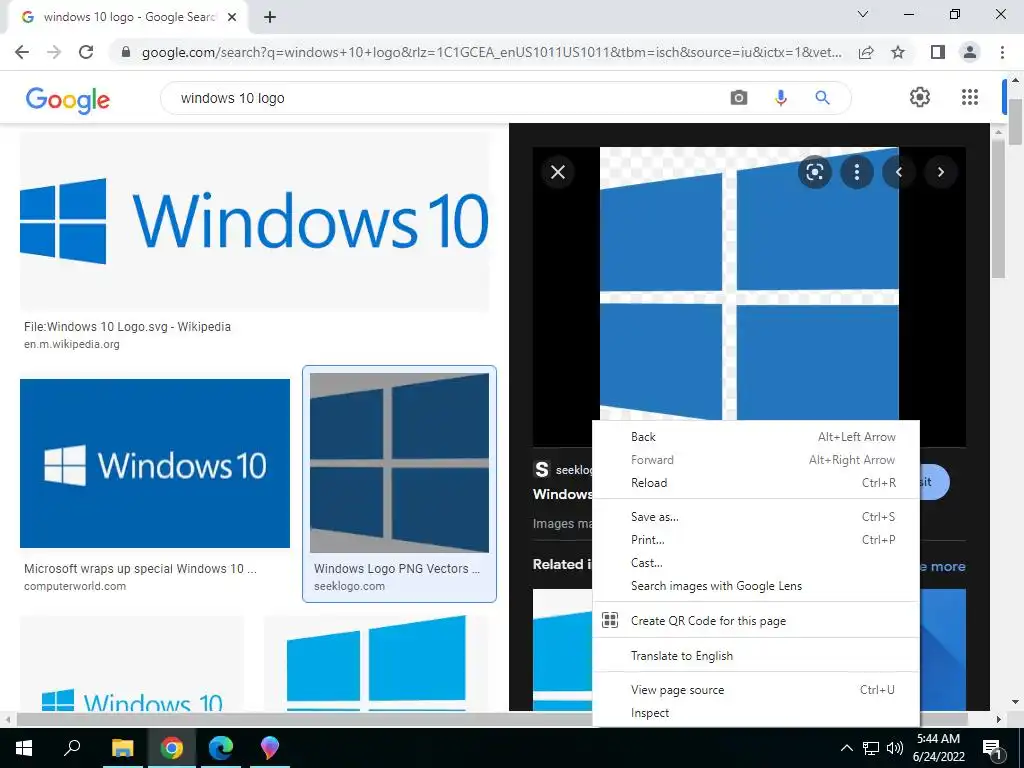The height and width of the screenshot is (768, 1024).
Task: Click 'Microsoft wraps up special Windows 10' caption
Action: [x=140, y=568]
